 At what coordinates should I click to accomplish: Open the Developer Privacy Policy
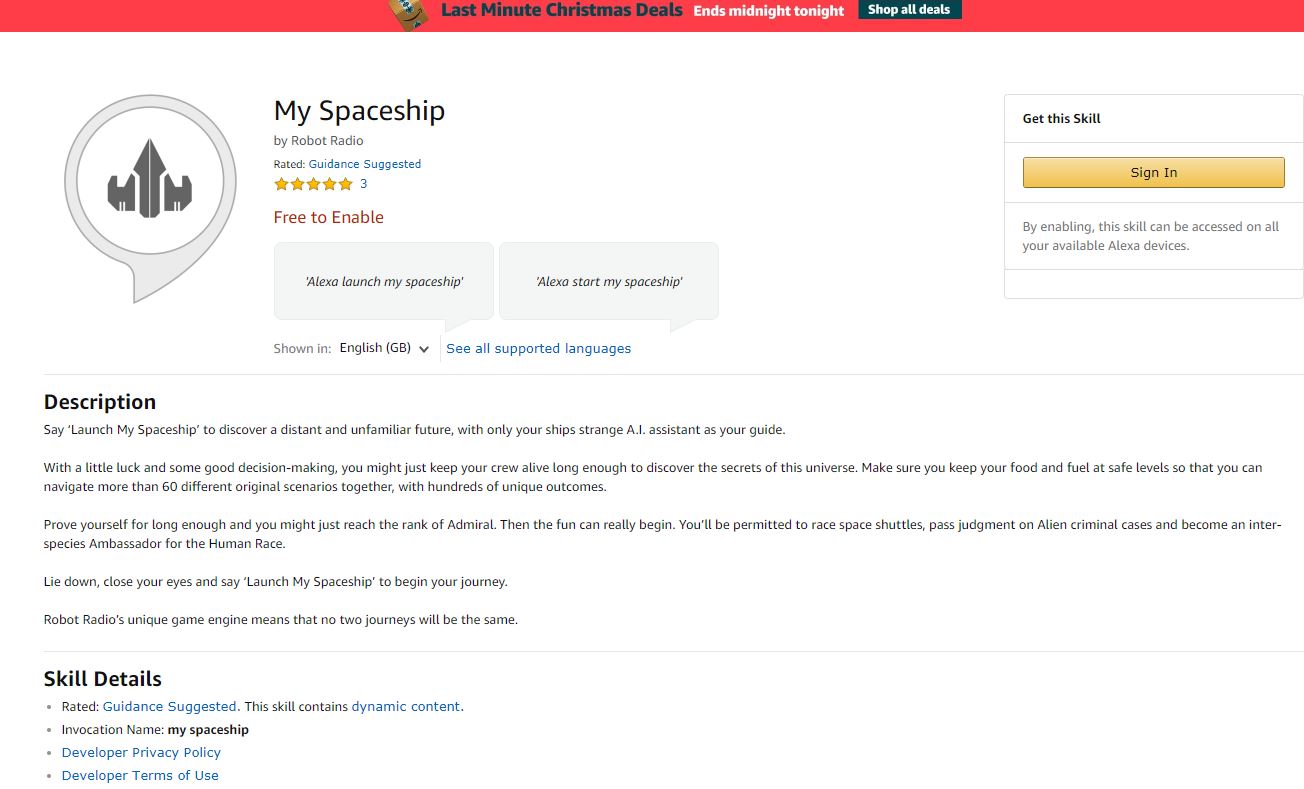141,752
